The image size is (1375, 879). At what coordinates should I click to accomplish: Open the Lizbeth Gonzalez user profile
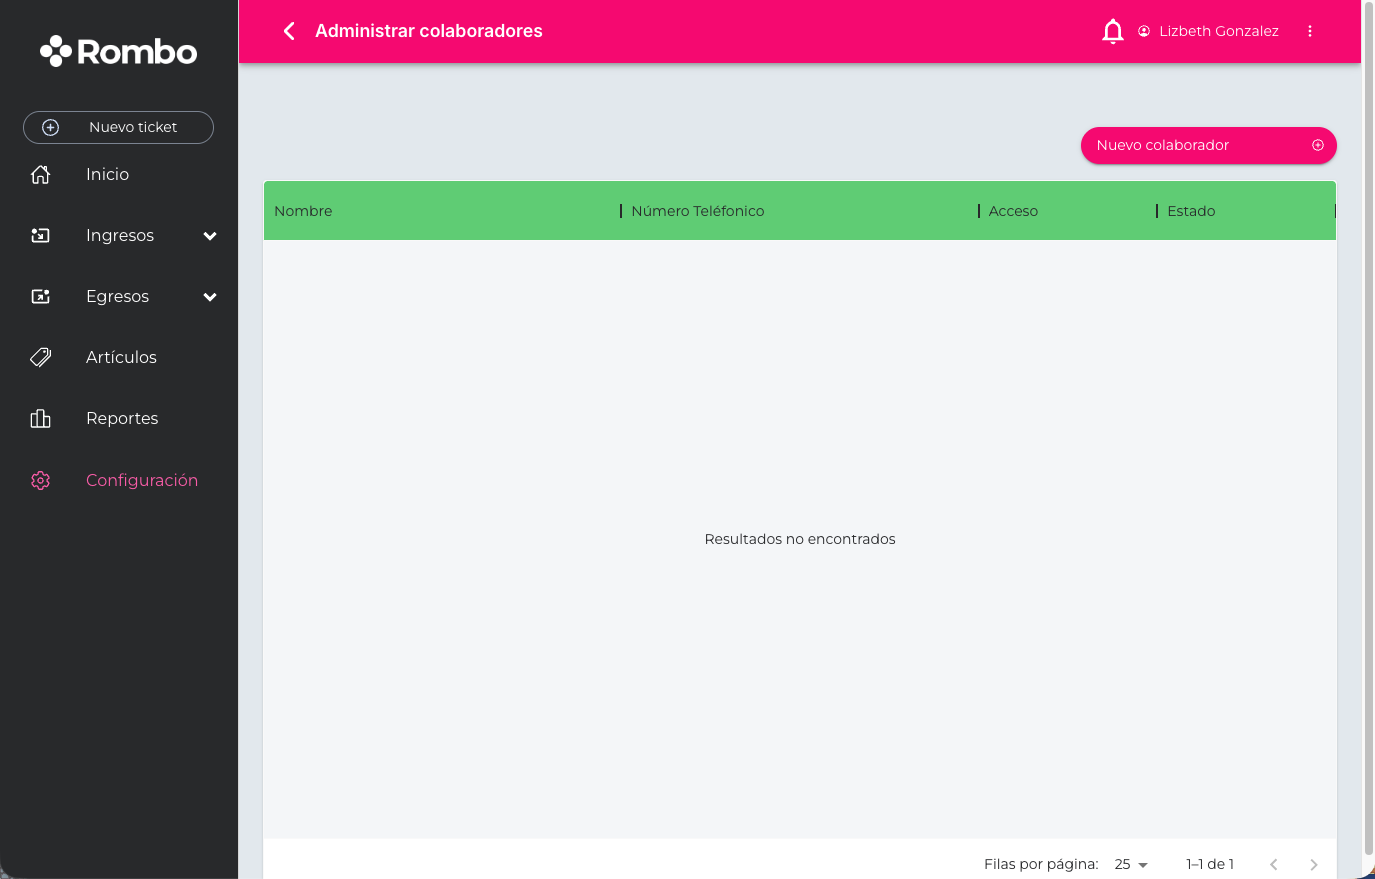coord(1208,31)
